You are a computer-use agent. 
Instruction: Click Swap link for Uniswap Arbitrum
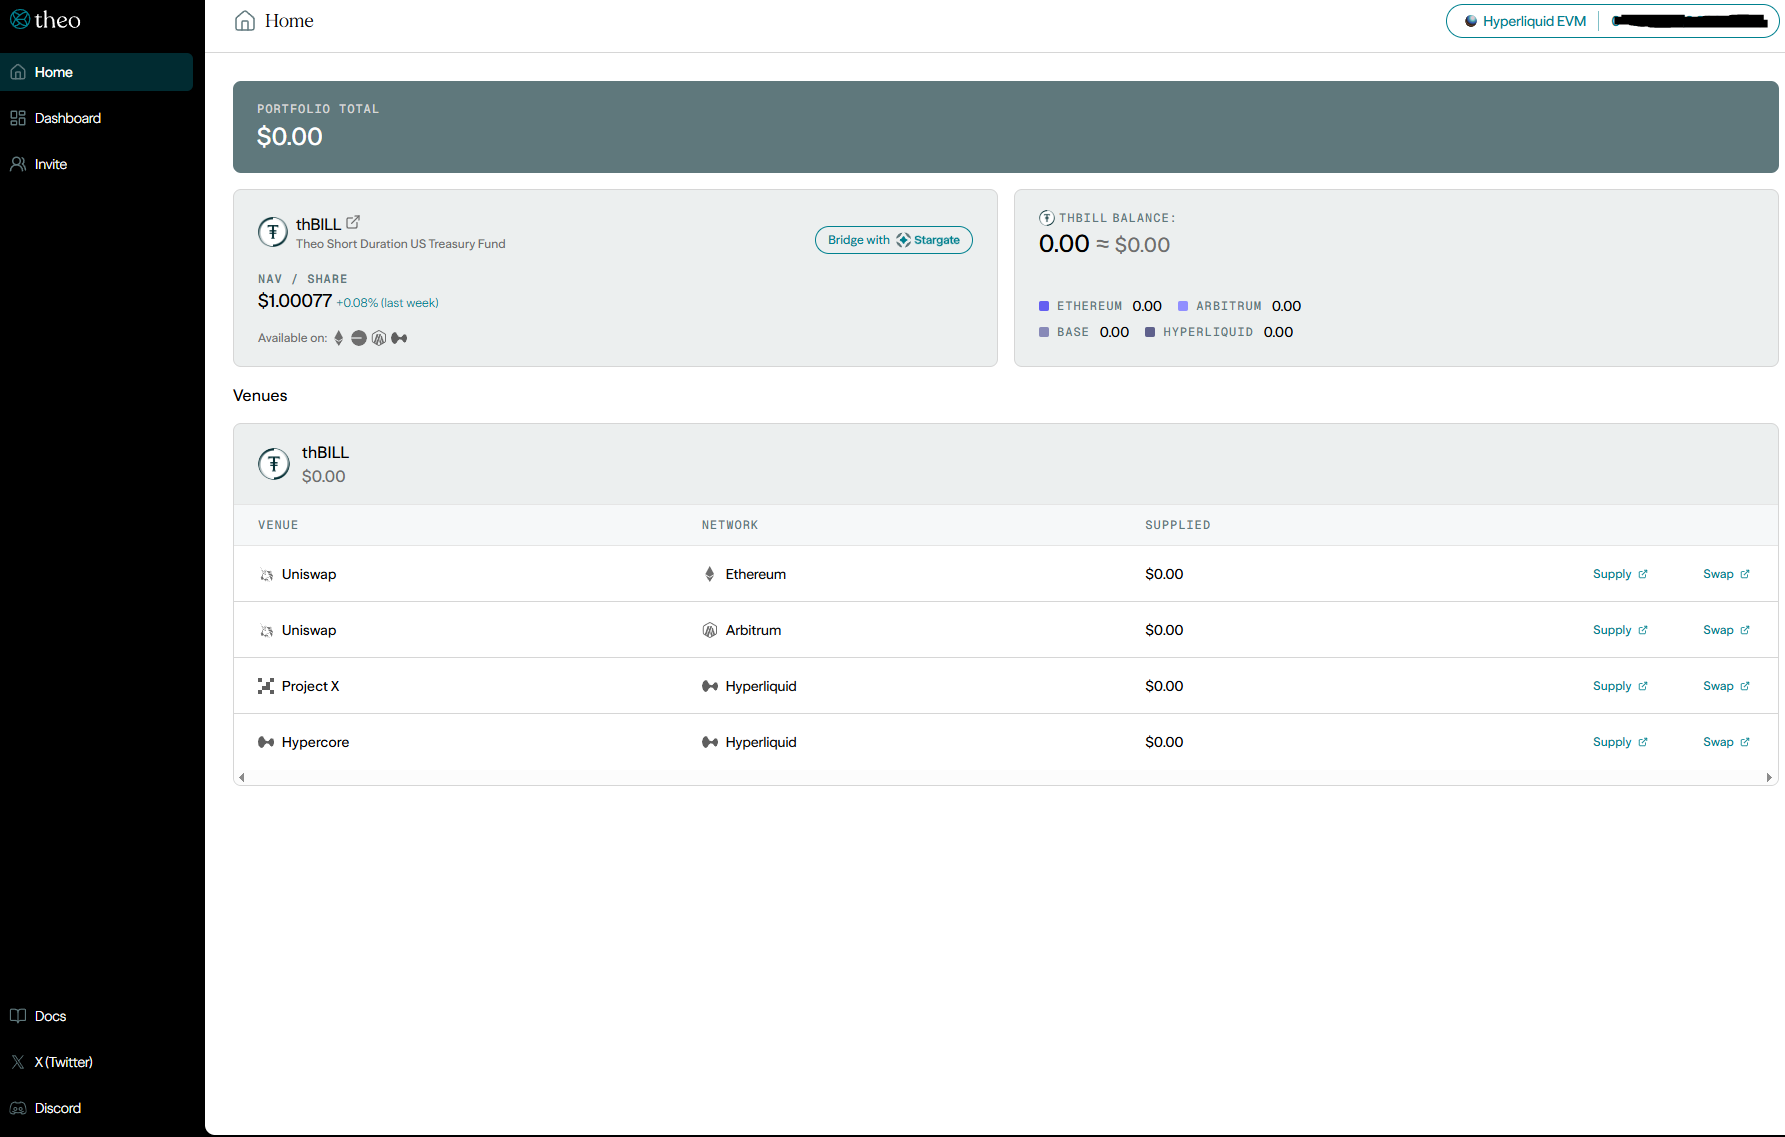click(x=1727, y=630)
